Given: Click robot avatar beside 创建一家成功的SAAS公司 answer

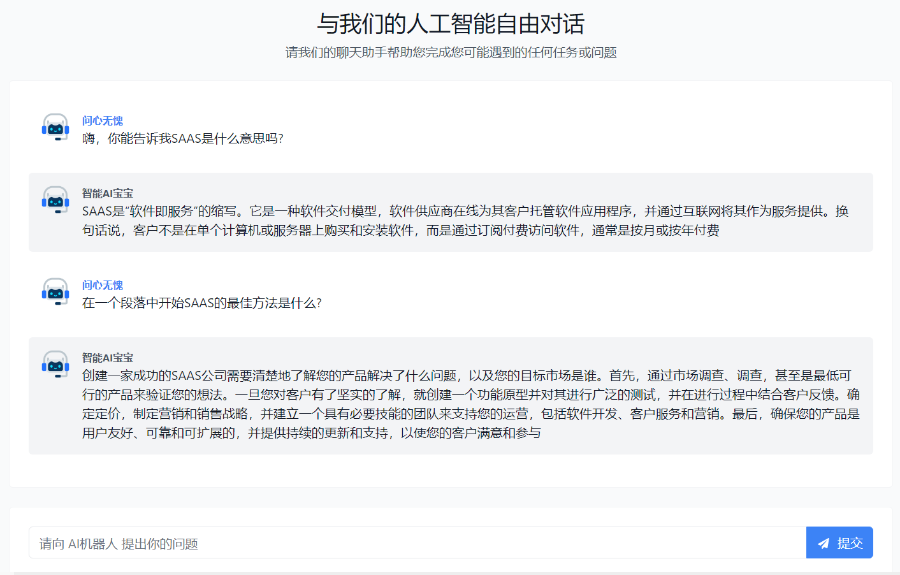Looking at the screenshot, I should [x=55, y=364].
